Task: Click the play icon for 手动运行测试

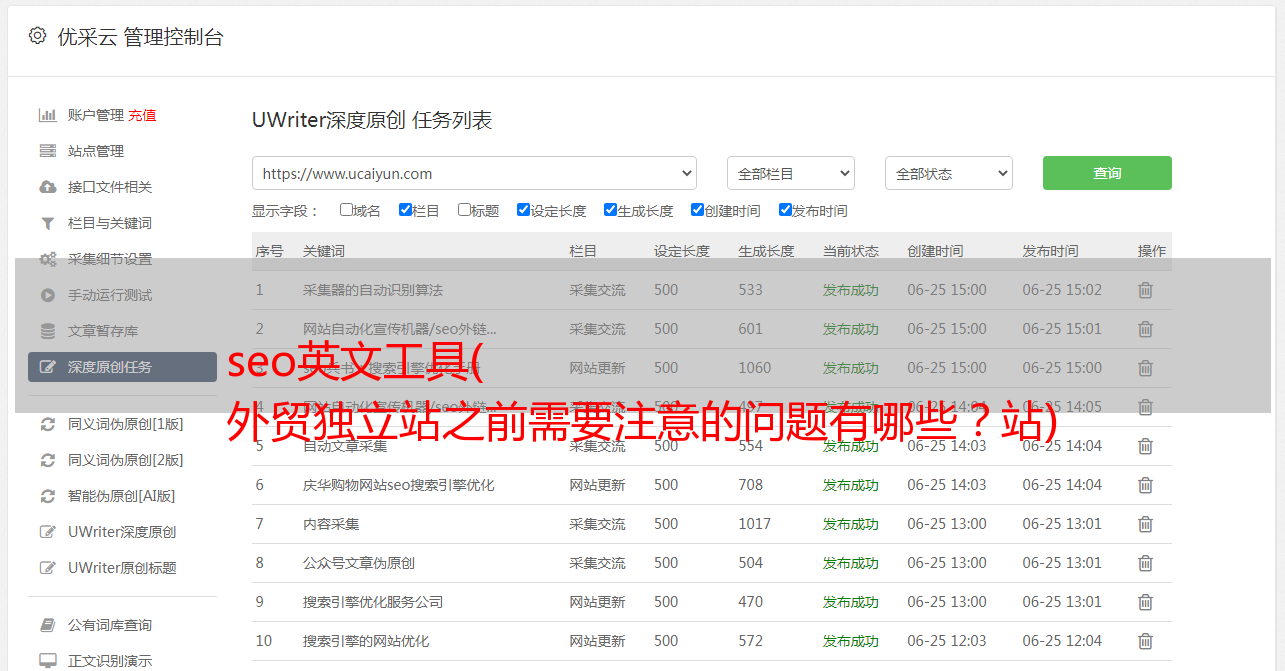Action: click(47, 295)
